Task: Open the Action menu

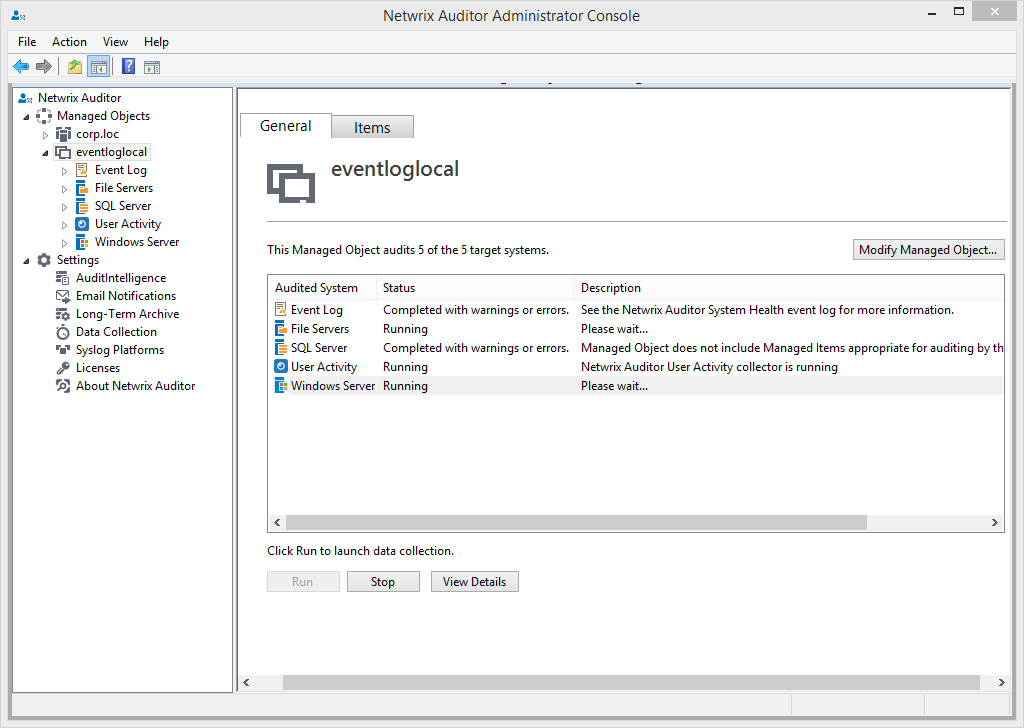Action: coord(69,41)
